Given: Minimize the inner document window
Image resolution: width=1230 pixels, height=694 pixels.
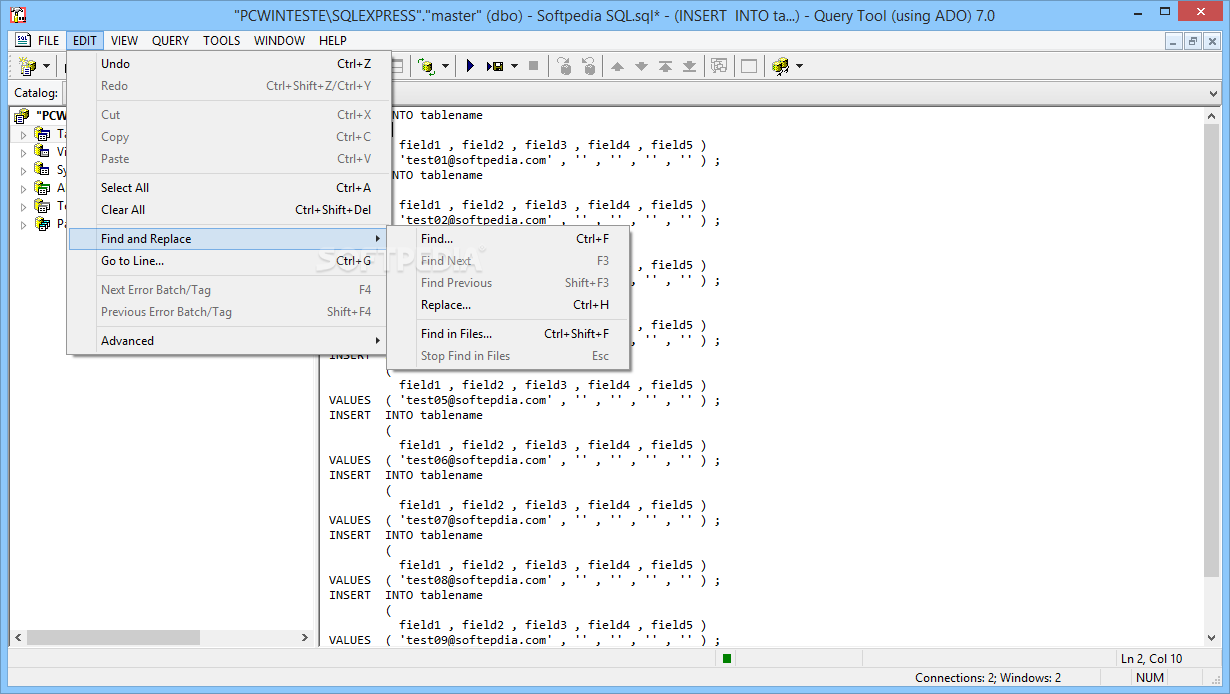Looking at the screenshot, I should [1174, 41].
